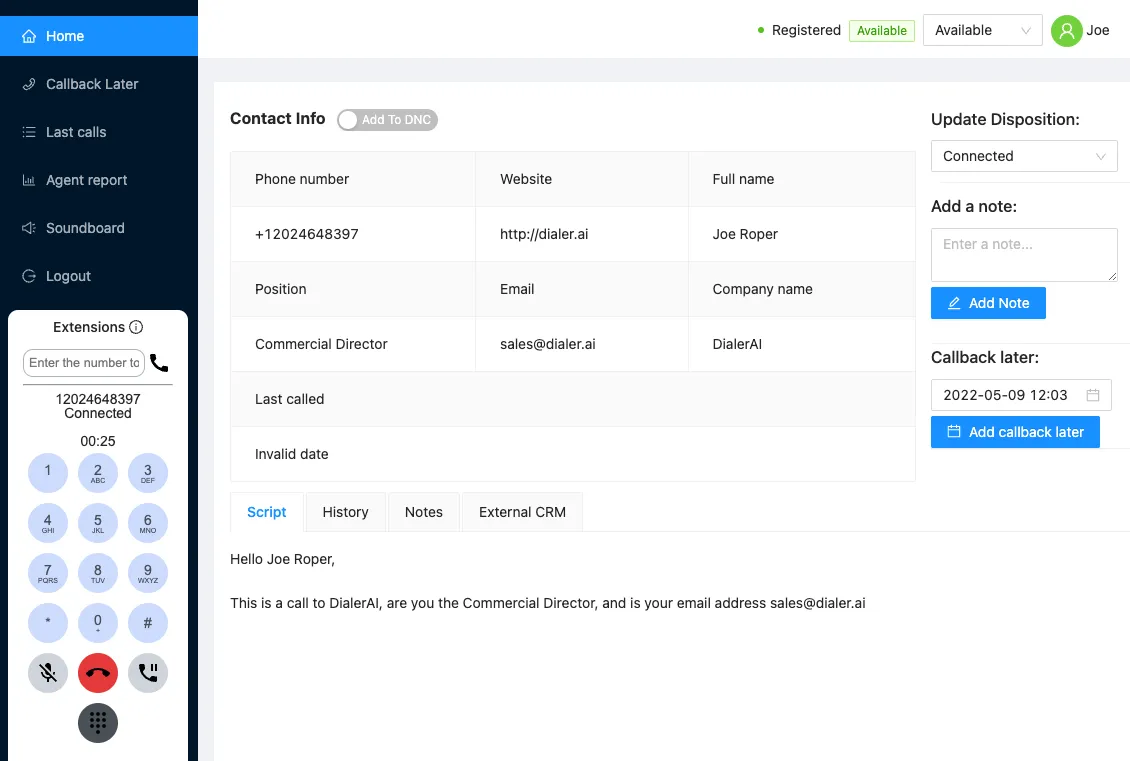Tap the hash key on keypad
Viewport: 1130px width, 761px height.
pyautogui.click(x=148, y=623)
